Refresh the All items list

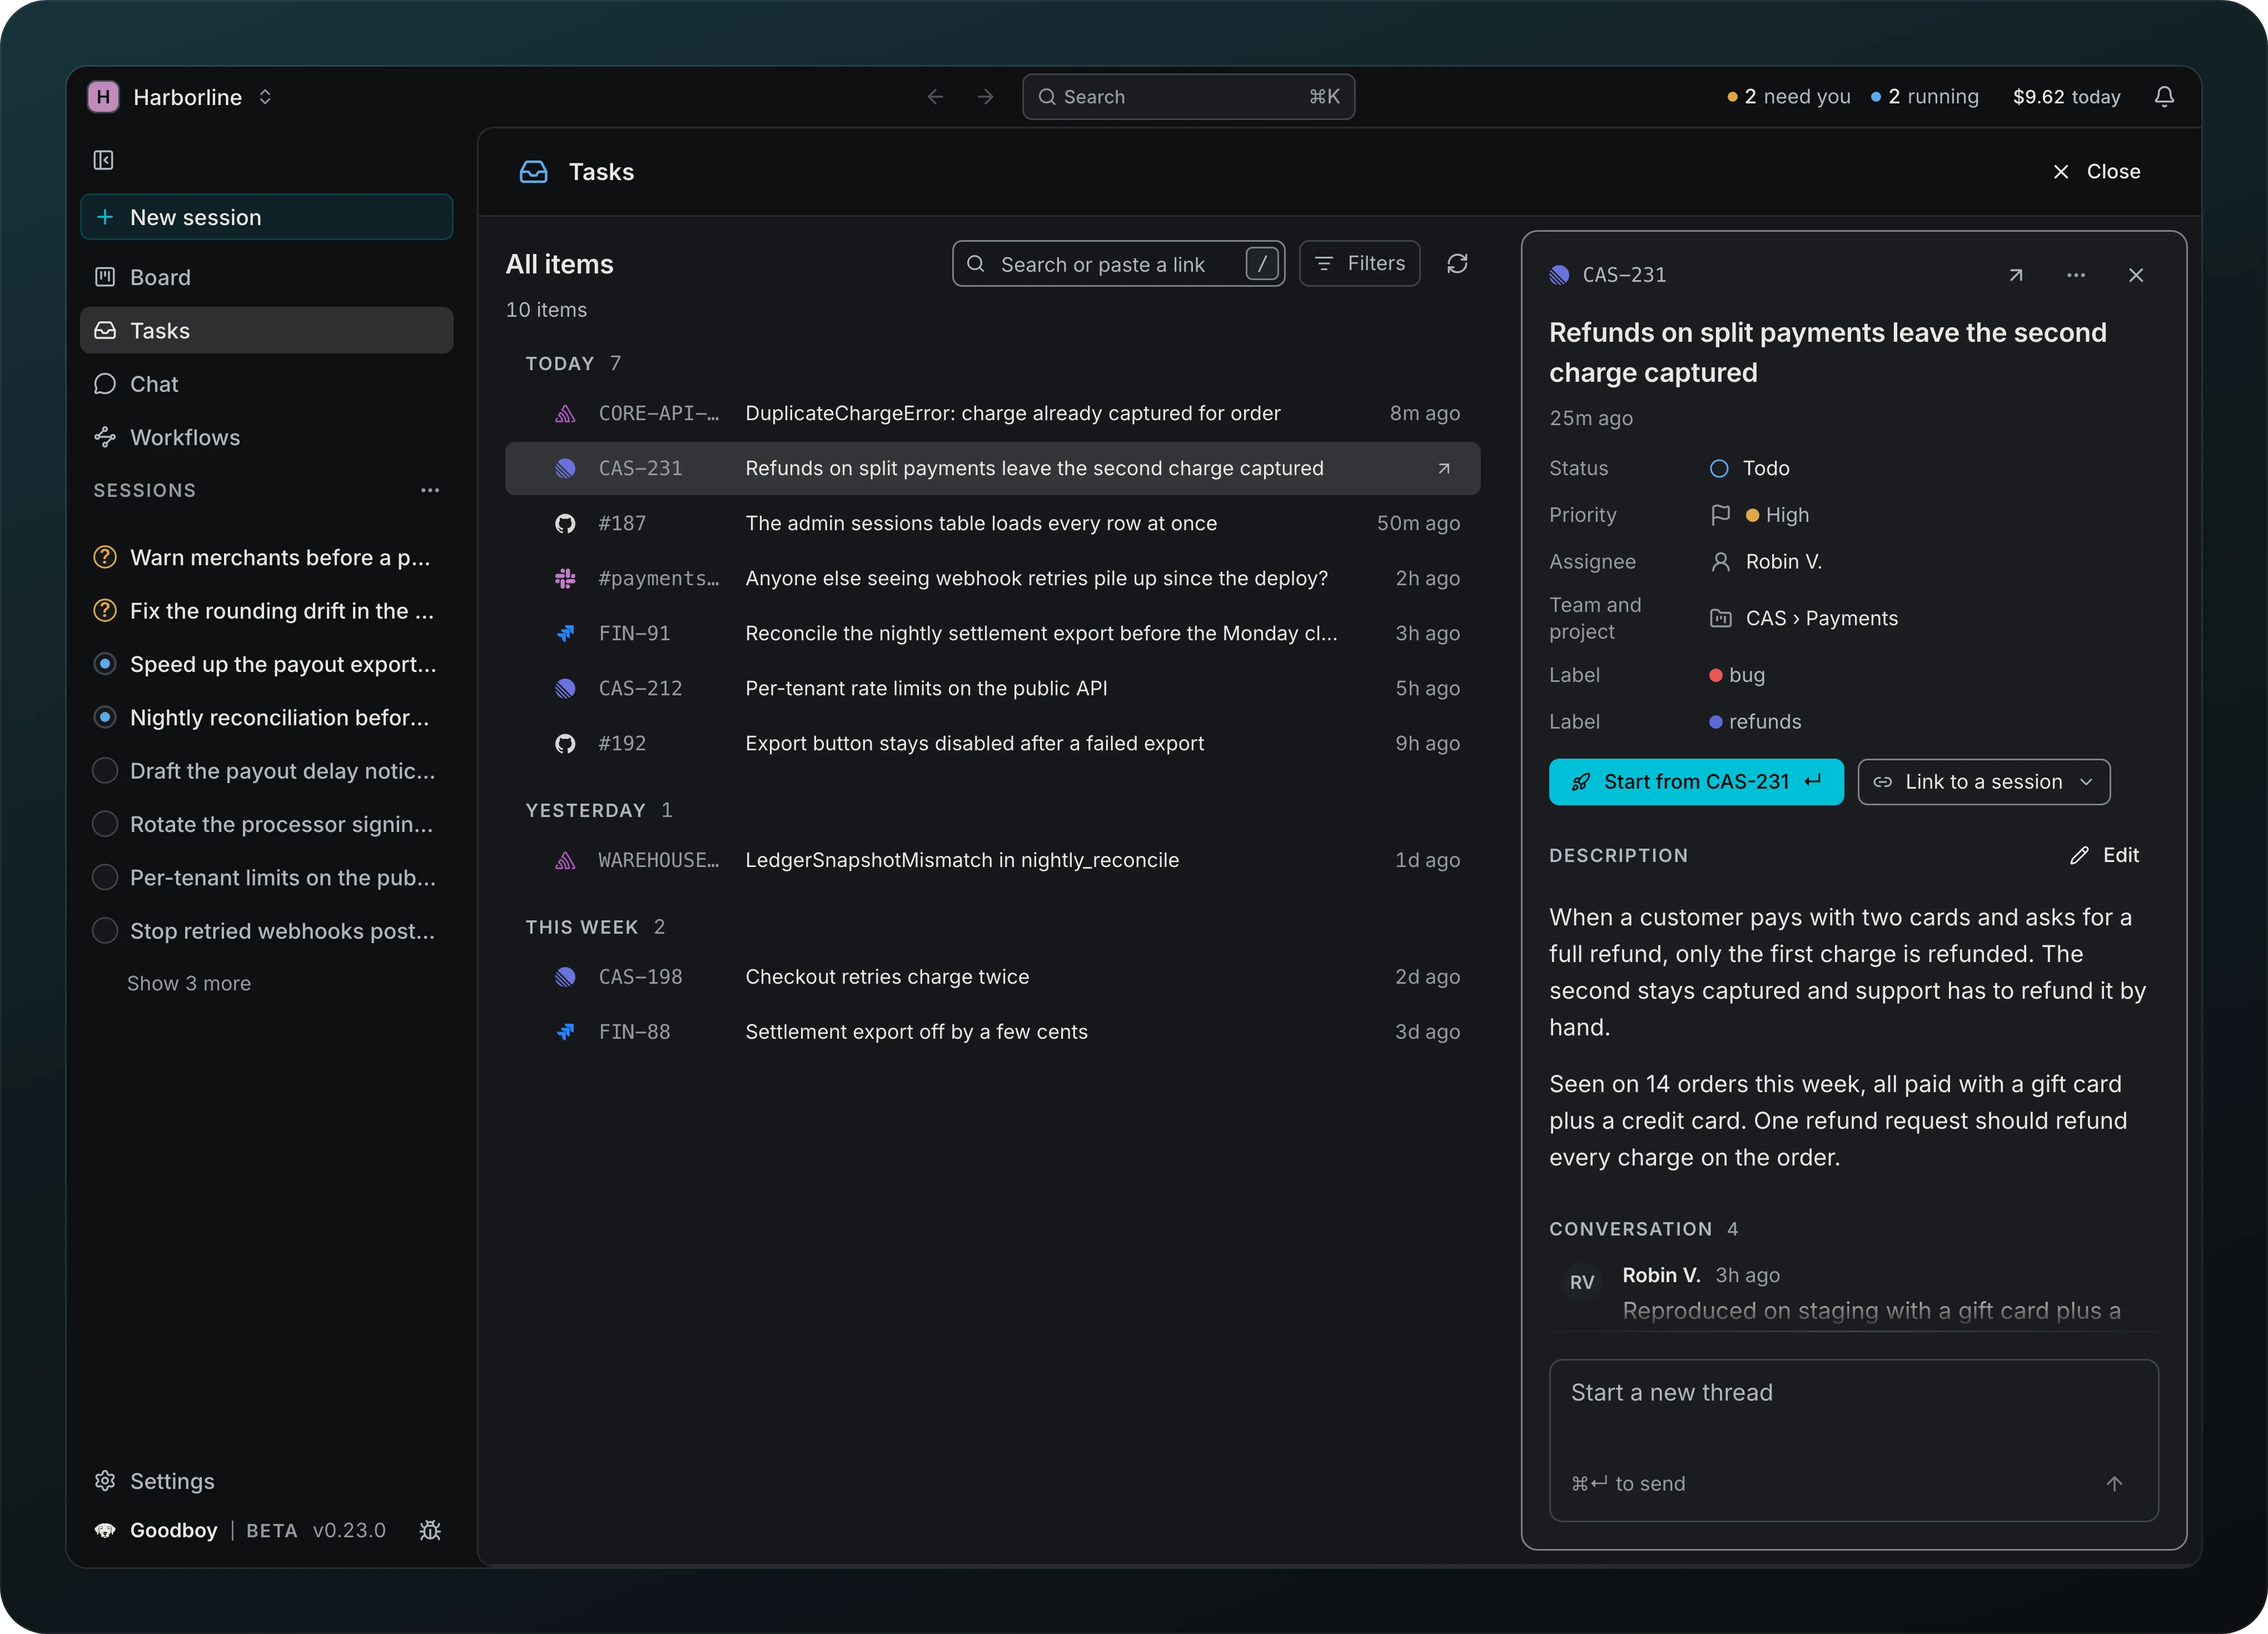(x=1457, y=264)
